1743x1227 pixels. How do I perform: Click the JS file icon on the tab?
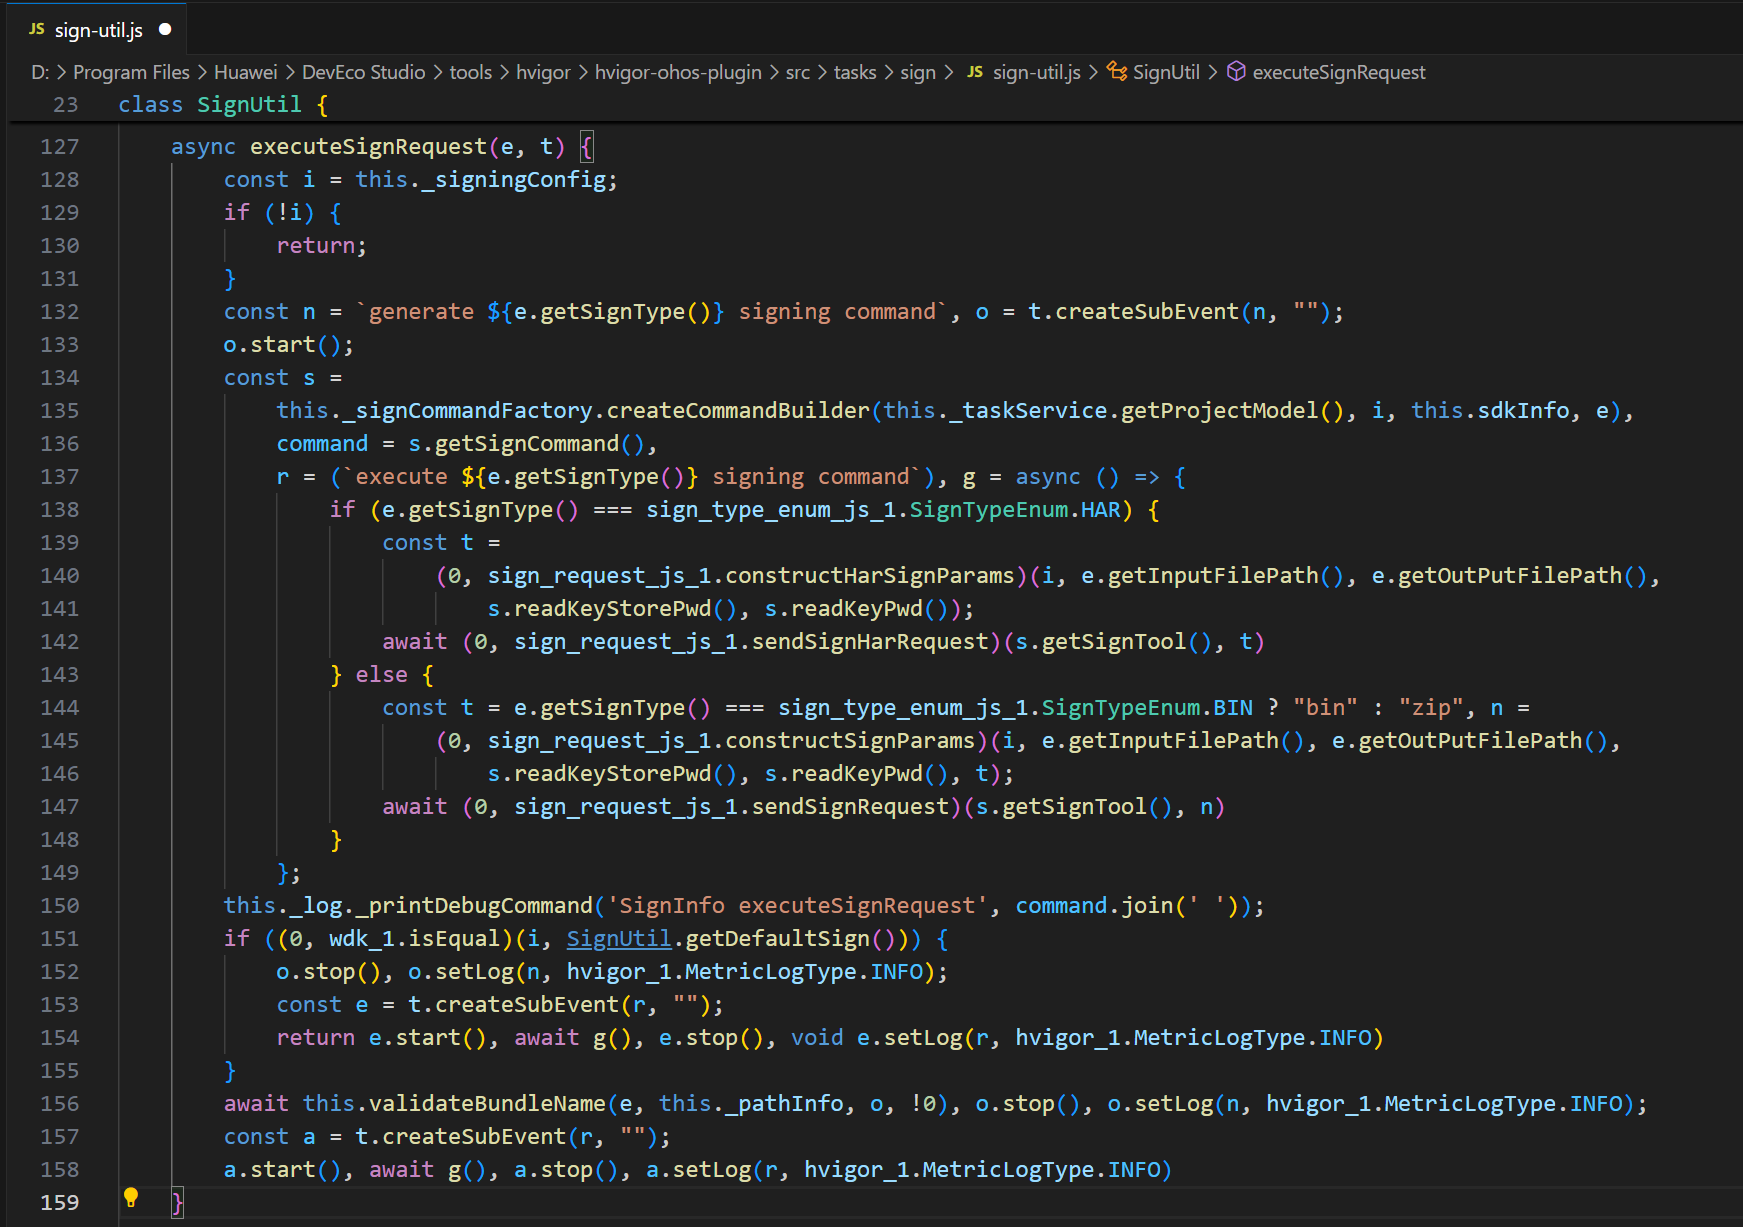(x=37, y=29)
